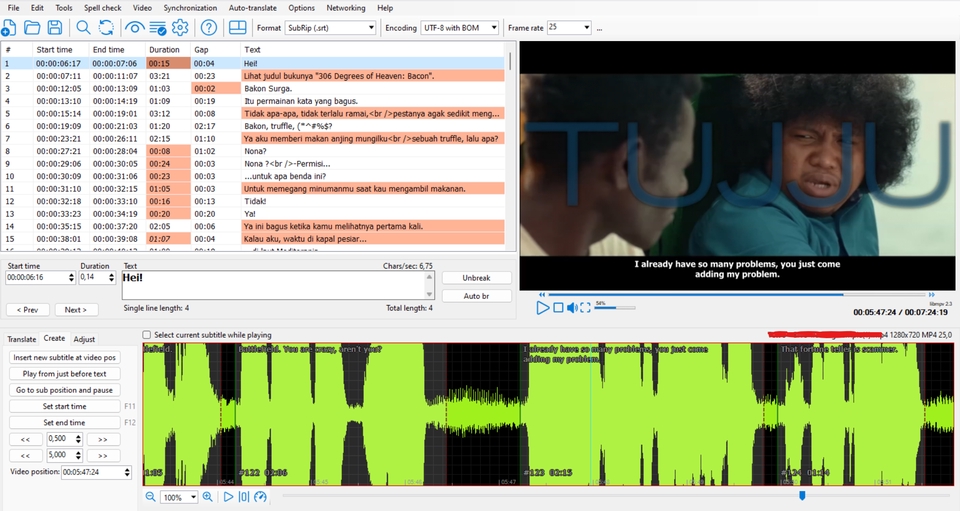
Task: Open a subtitle file via folder icon
Action: (x=32, y=28)
